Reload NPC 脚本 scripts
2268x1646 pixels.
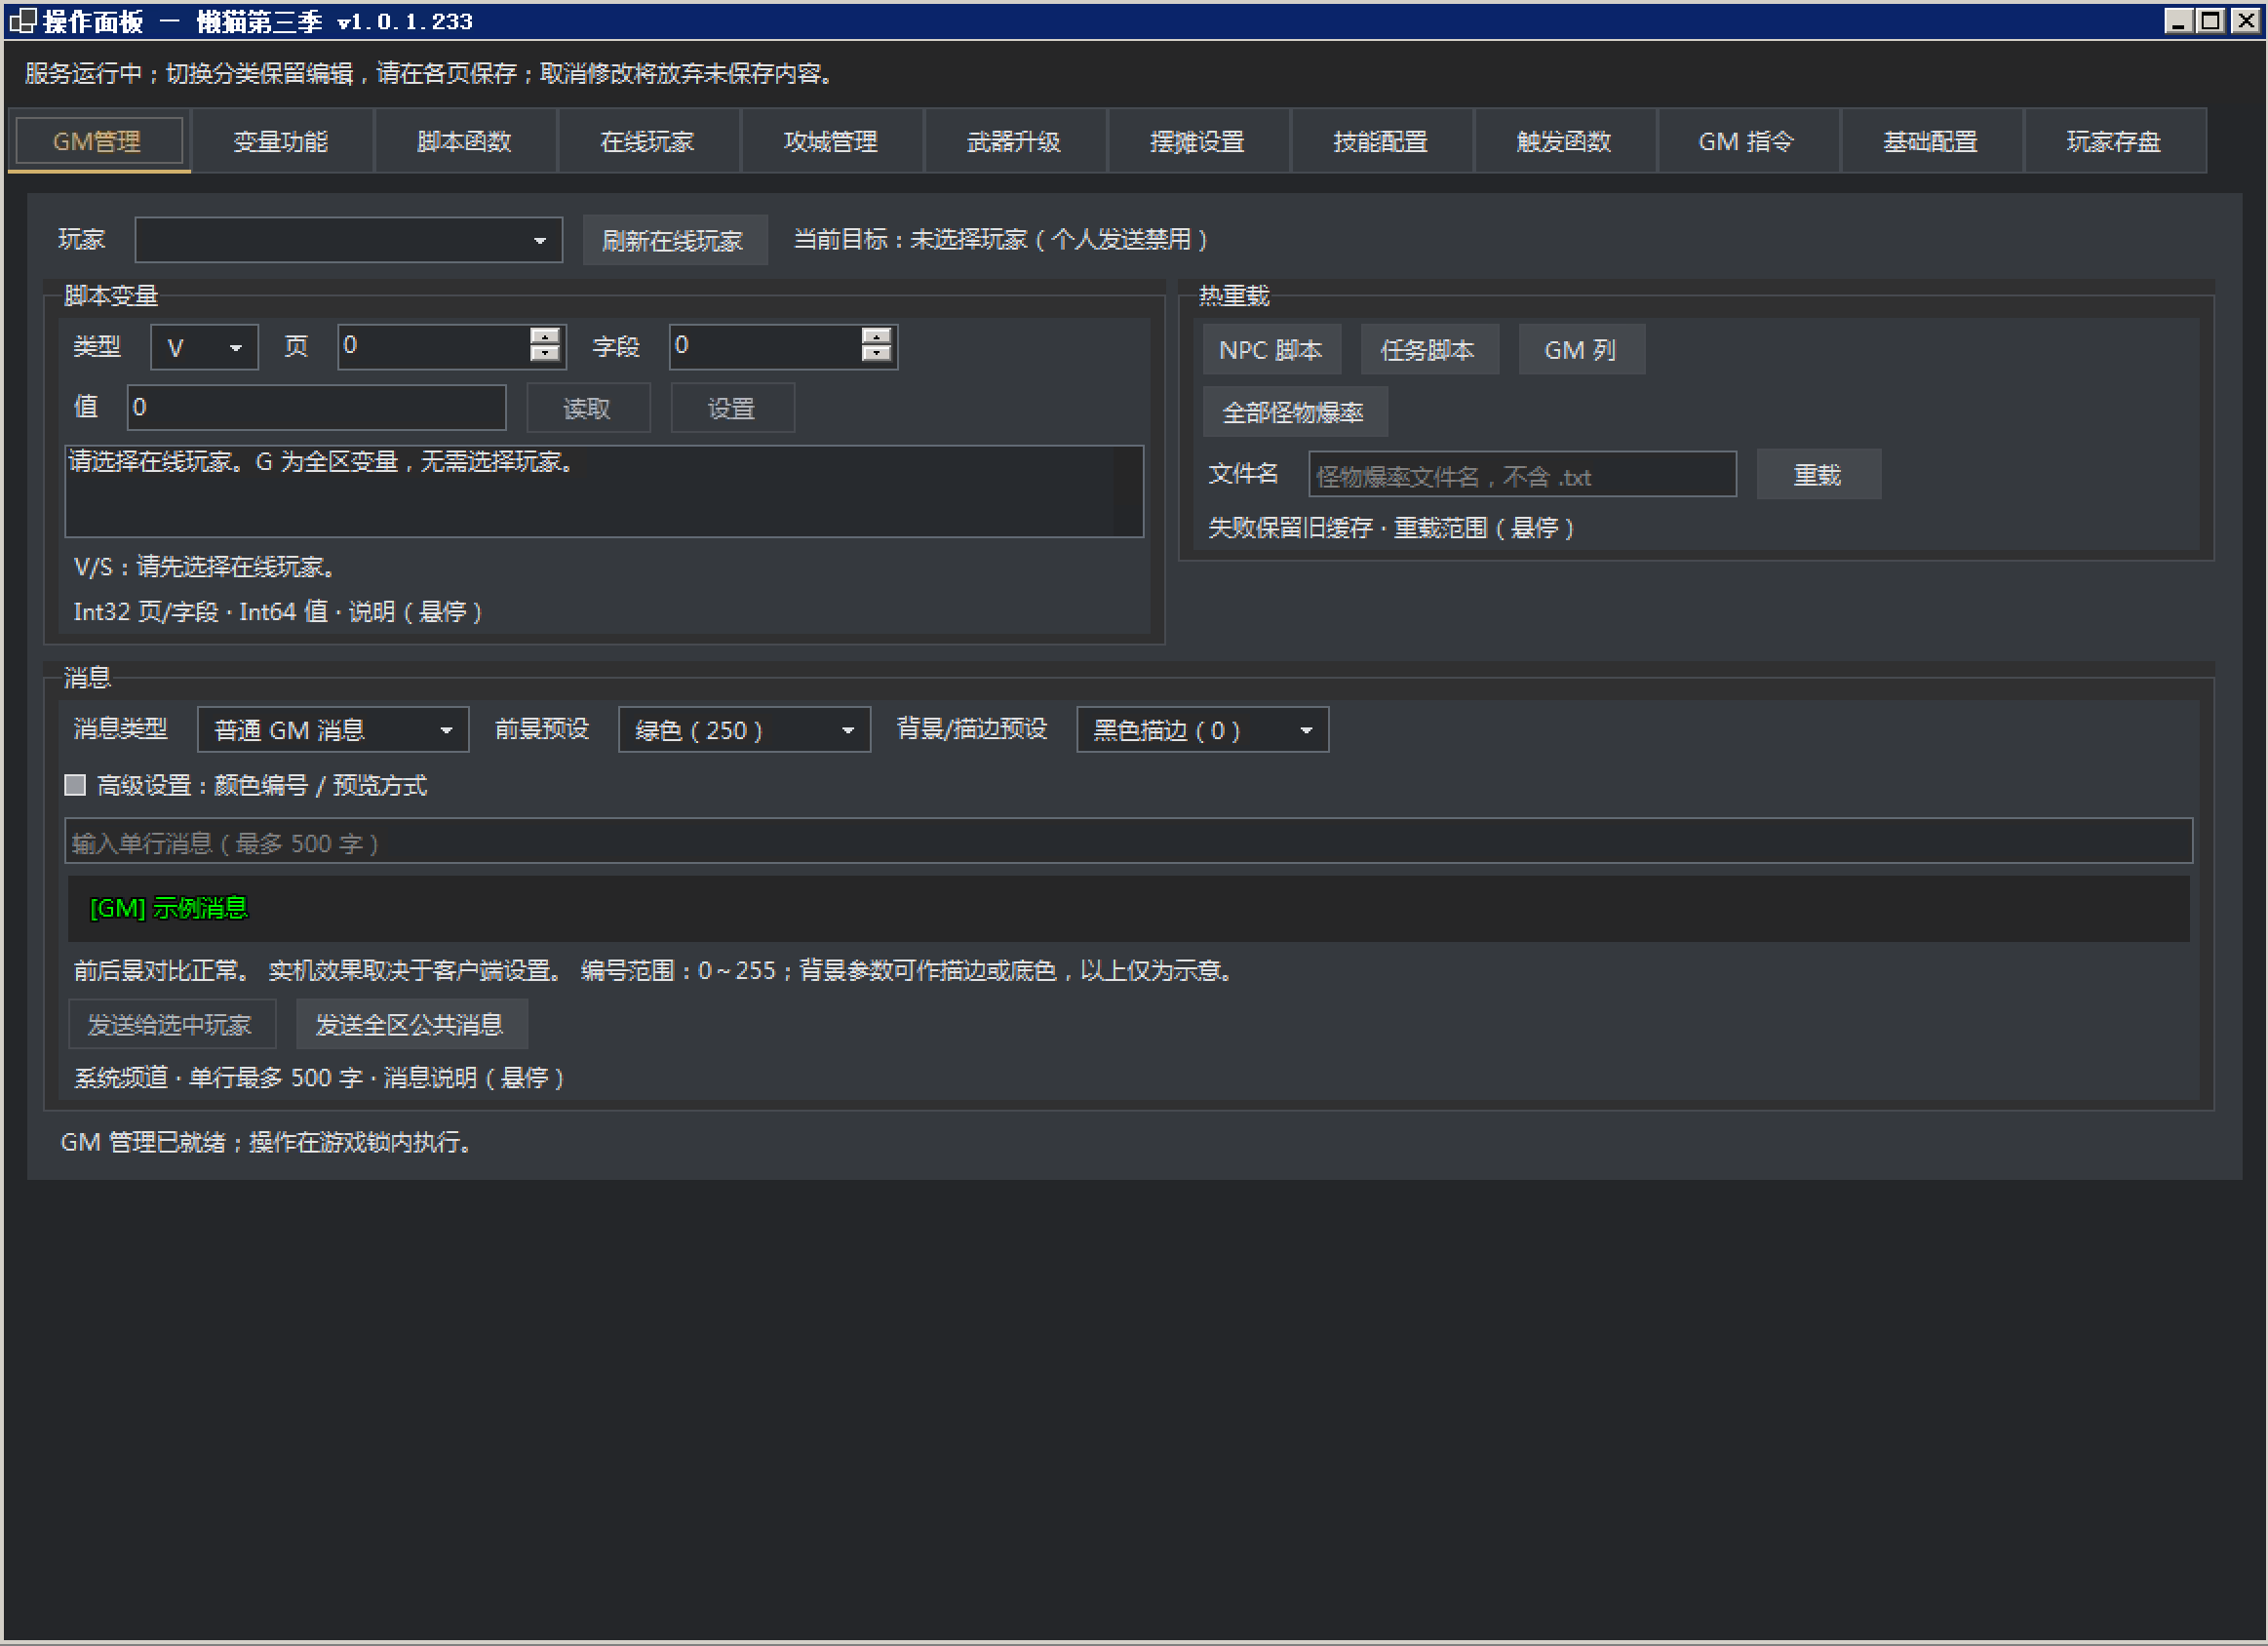coord(1272,350)
